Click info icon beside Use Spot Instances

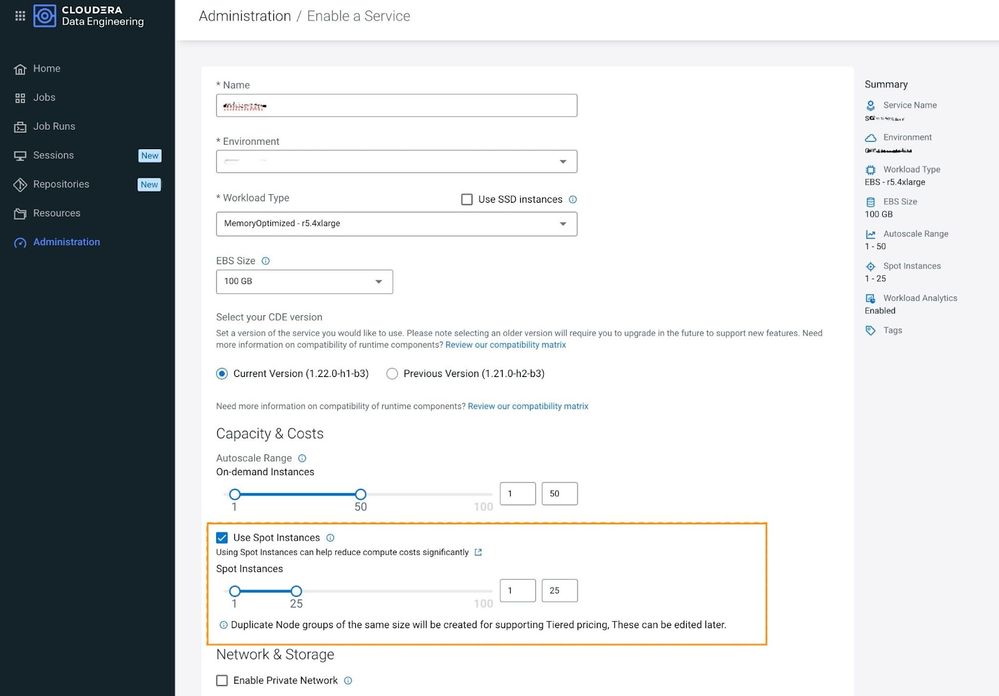pyautogui.click(x=330, y=538)
